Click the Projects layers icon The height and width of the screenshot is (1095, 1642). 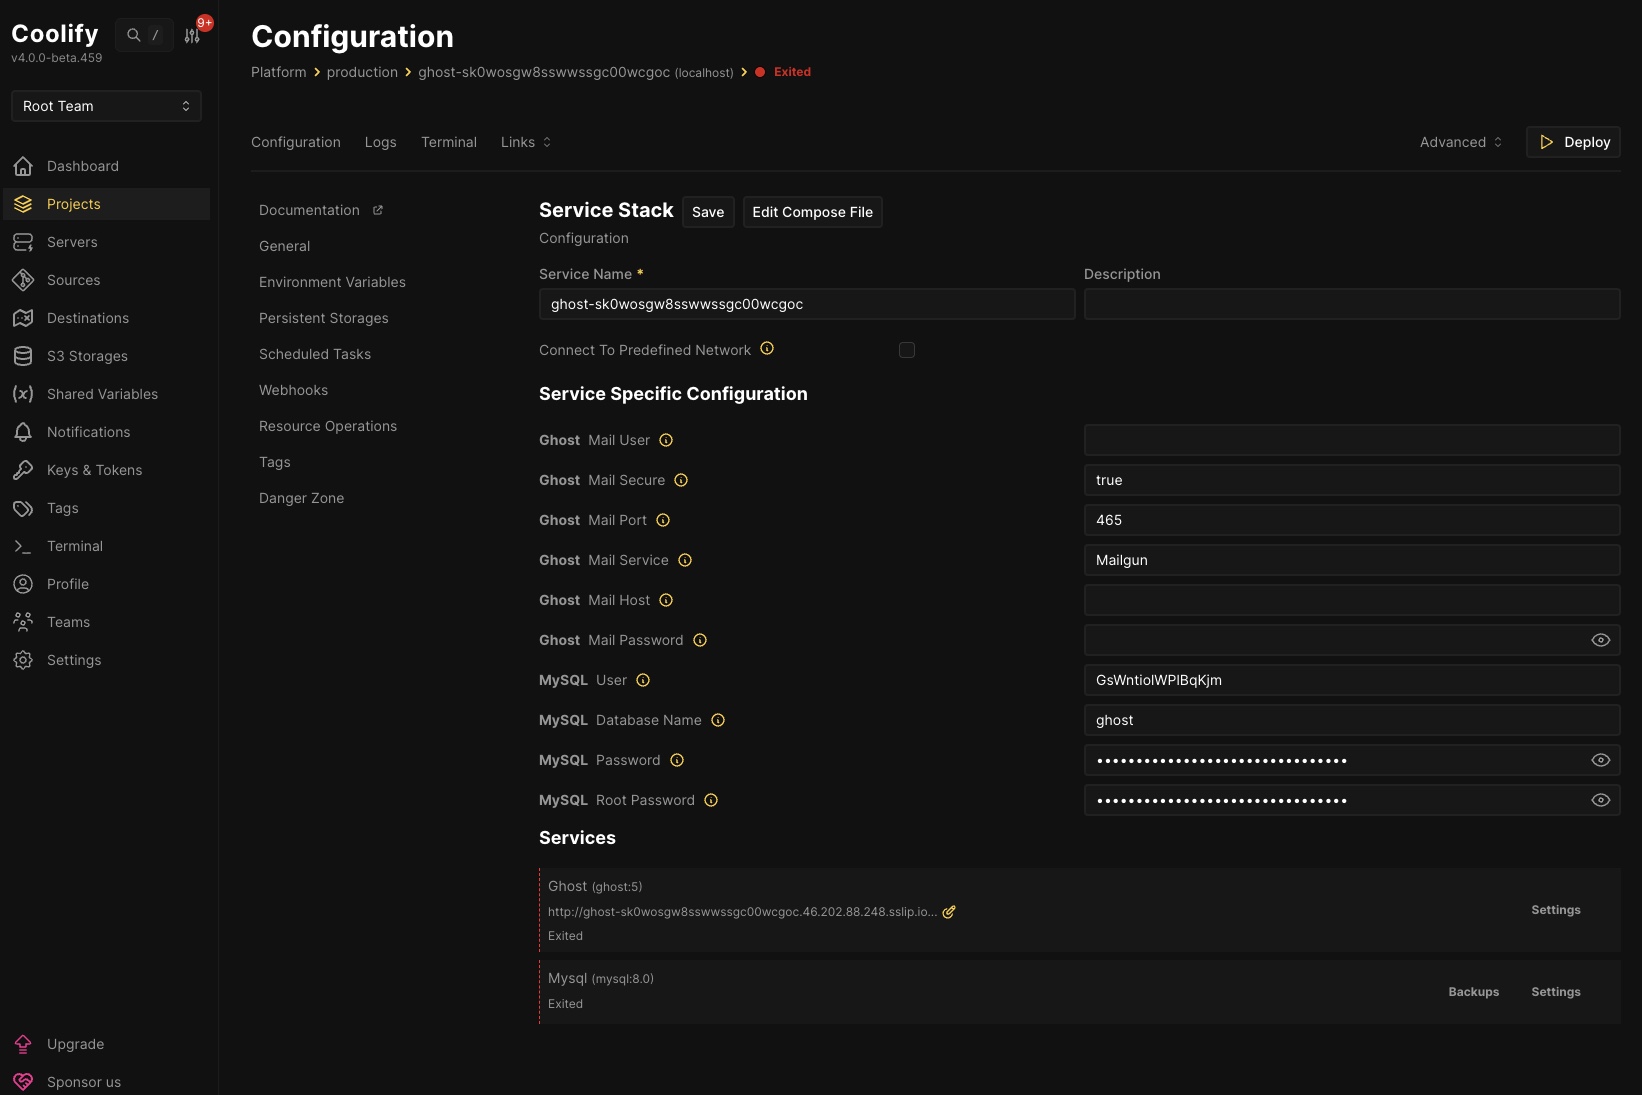click(x=23, y=204)
